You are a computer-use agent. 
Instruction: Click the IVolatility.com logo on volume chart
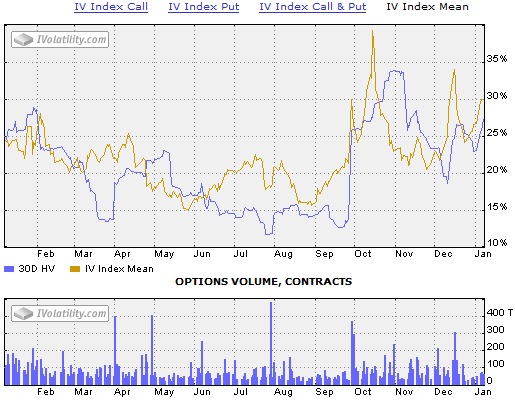60,313
